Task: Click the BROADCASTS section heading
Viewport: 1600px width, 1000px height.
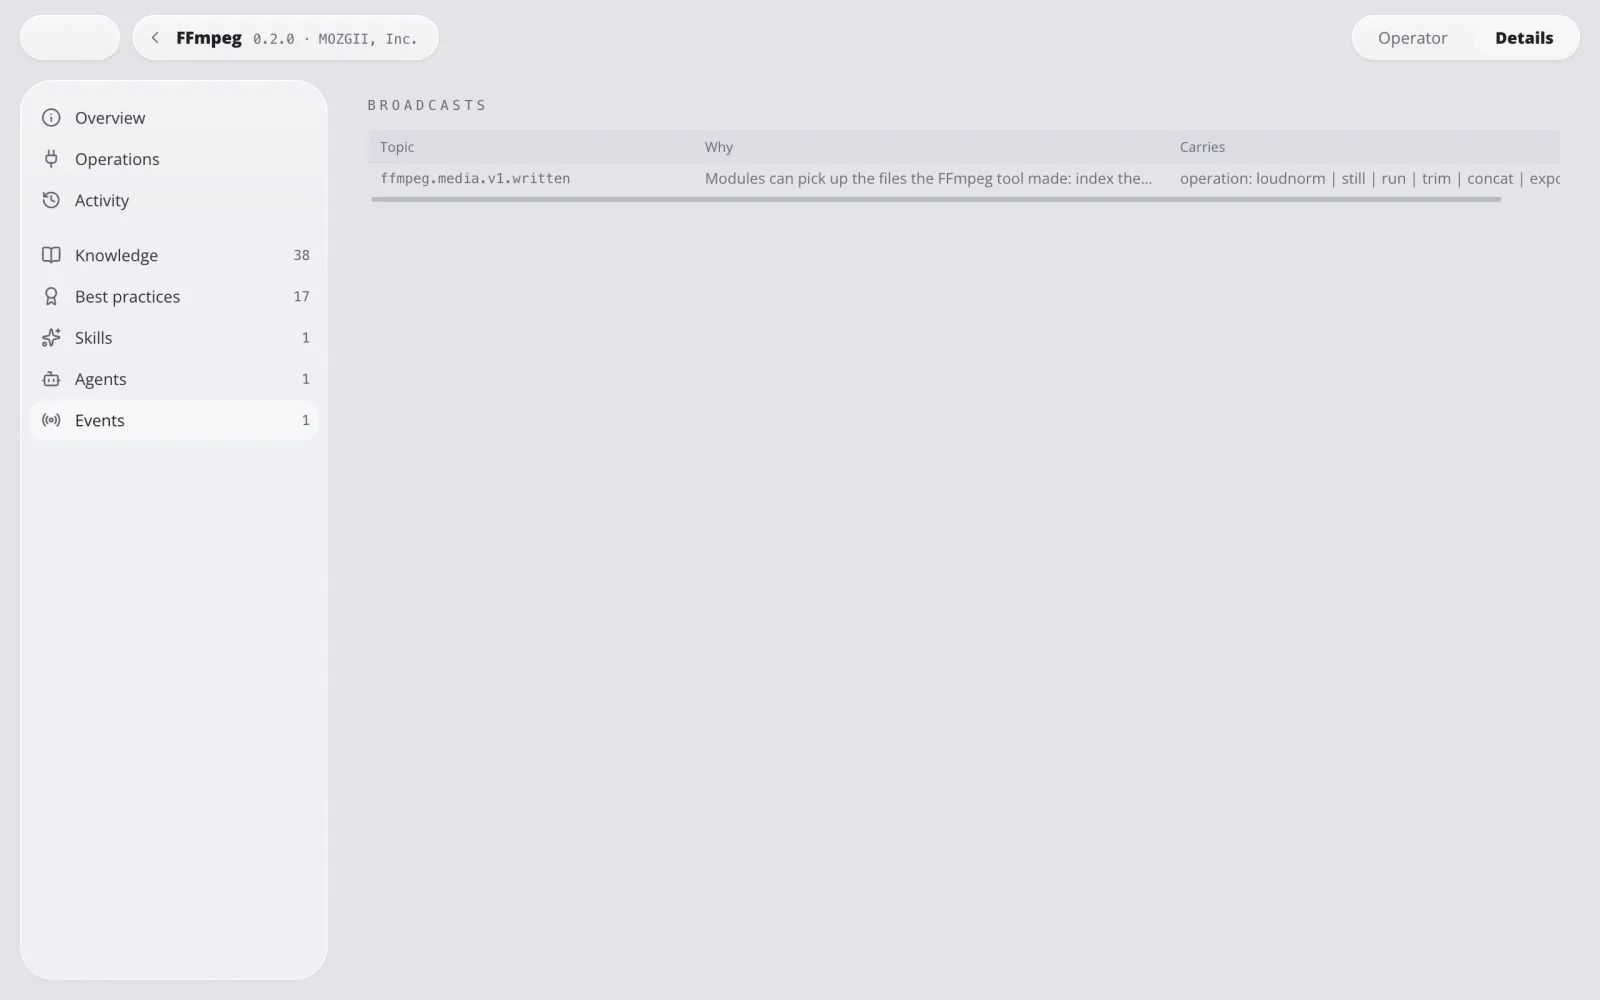Action: [427, 105]
